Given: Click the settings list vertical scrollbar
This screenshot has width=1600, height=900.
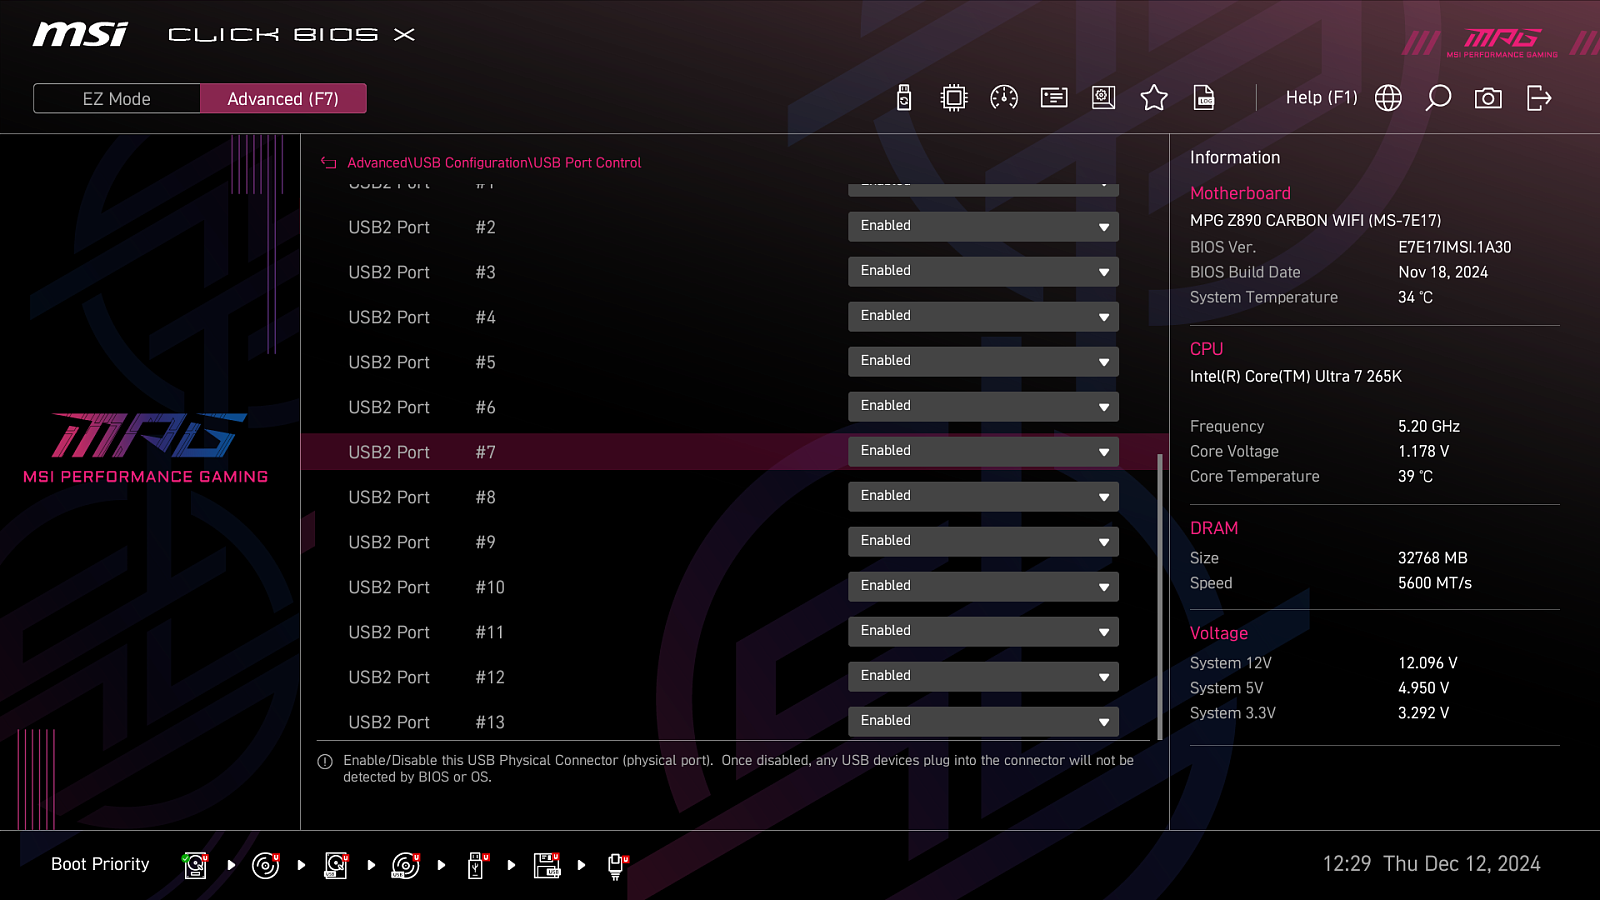Looking at the screenshot, I should [x=1160, y=597].
